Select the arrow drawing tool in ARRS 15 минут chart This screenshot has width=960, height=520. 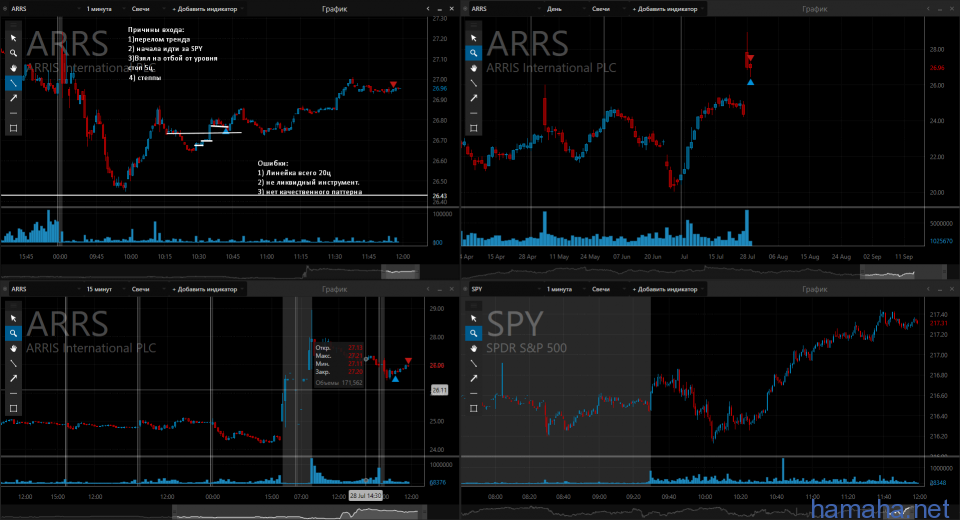click(x=13, y=379)
